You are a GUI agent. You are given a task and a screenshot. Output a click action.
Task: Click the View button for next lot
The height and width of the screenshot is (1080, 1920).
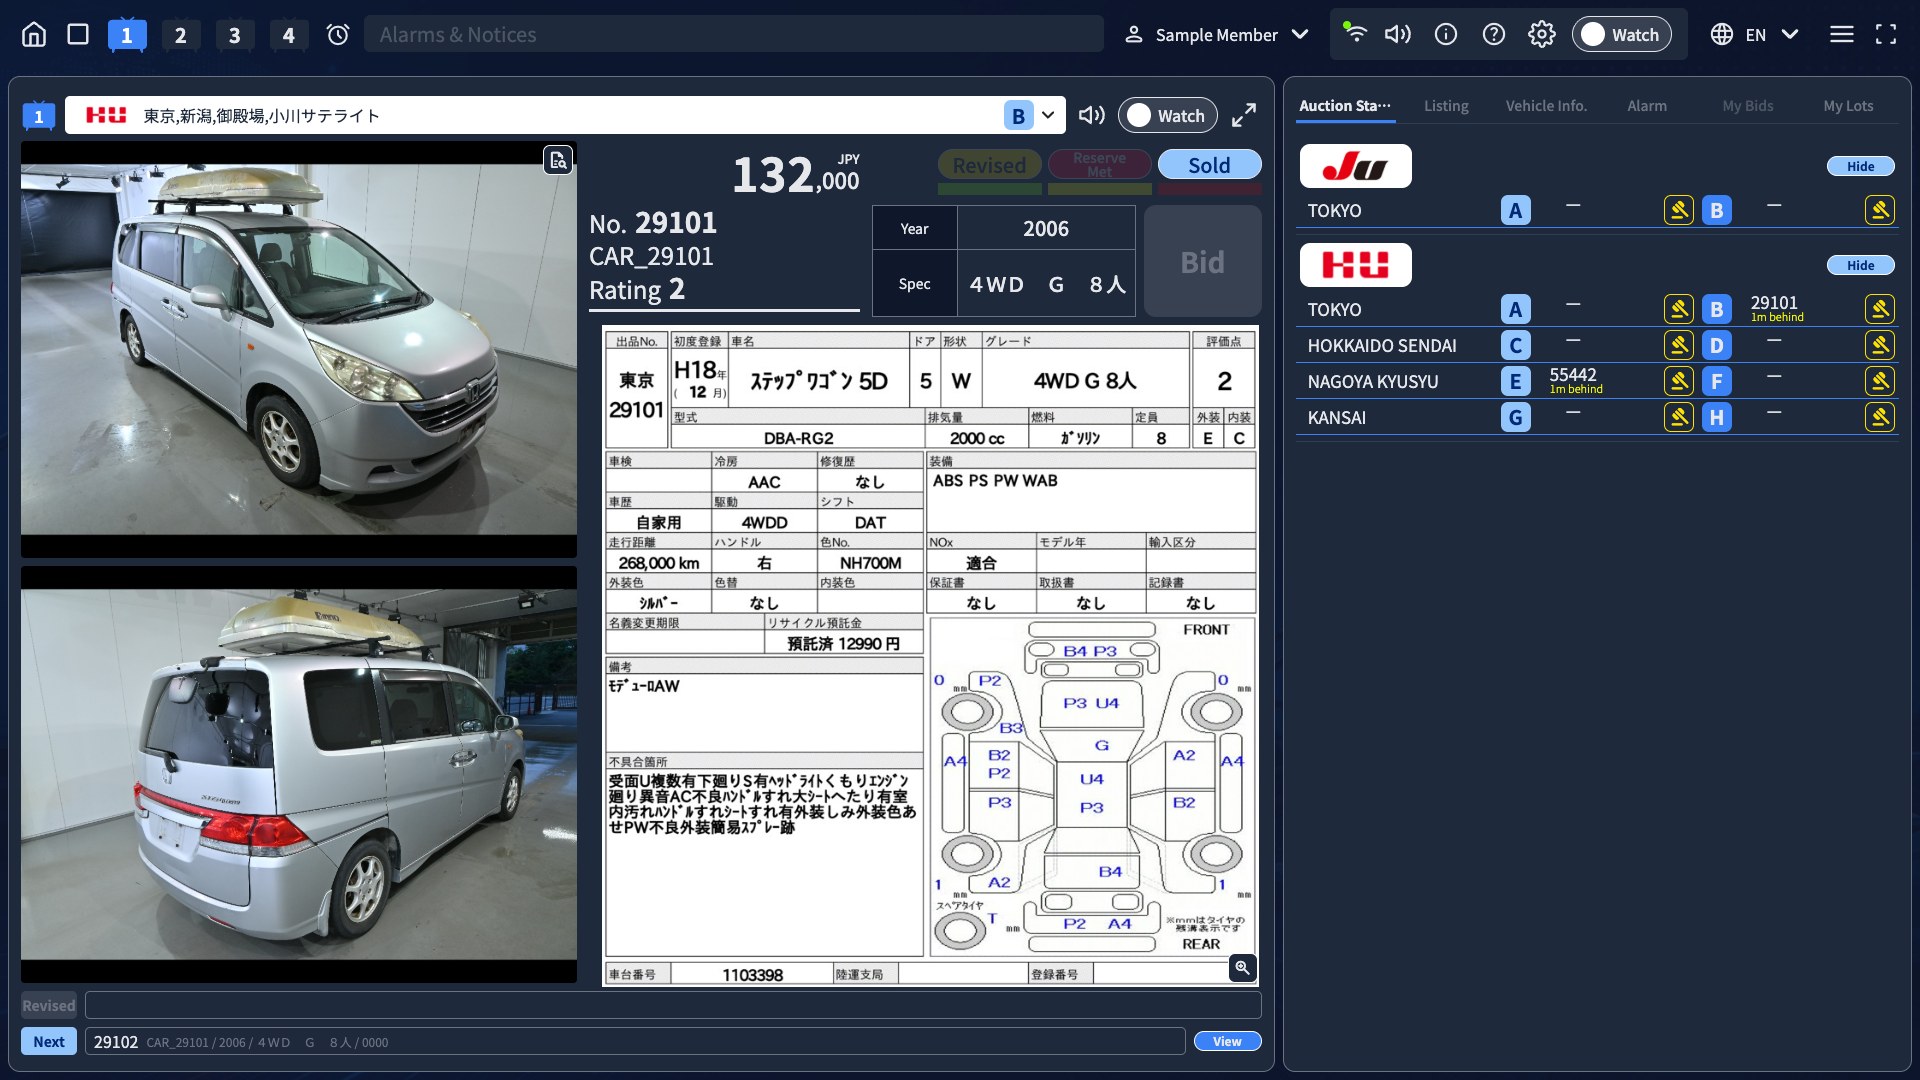point(1227,1042)
